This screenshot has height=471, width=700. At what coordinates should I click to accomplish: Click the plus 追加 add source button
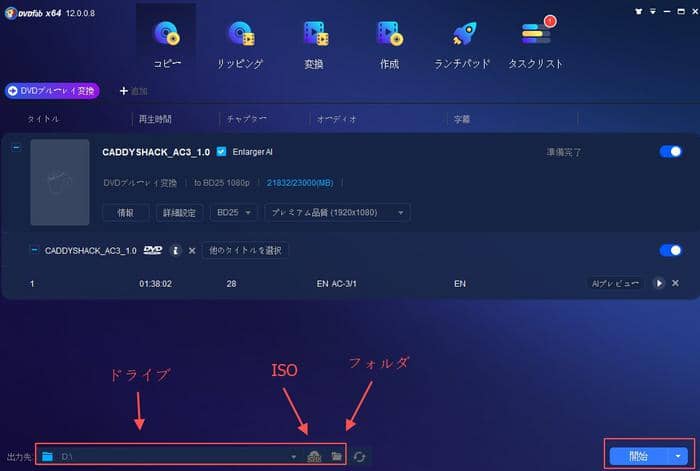click(x=133, y=91)
